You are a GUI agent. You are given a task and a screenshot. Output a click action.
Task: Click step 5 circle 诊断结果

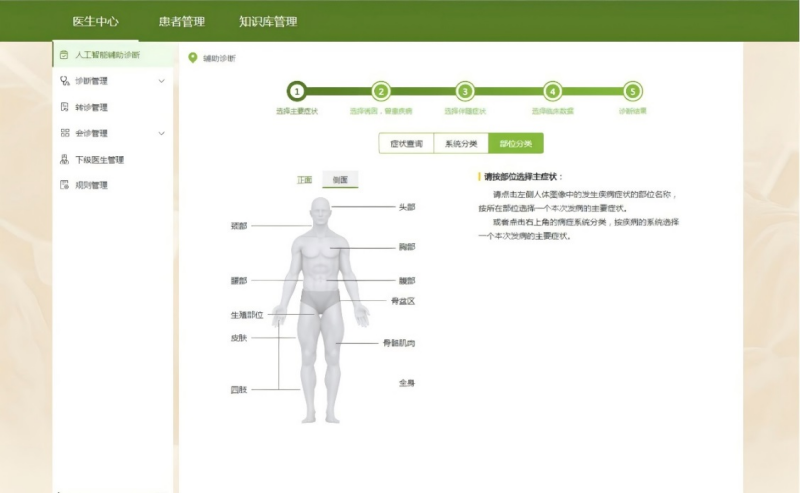pyautogui.click(x=633, y=92)
